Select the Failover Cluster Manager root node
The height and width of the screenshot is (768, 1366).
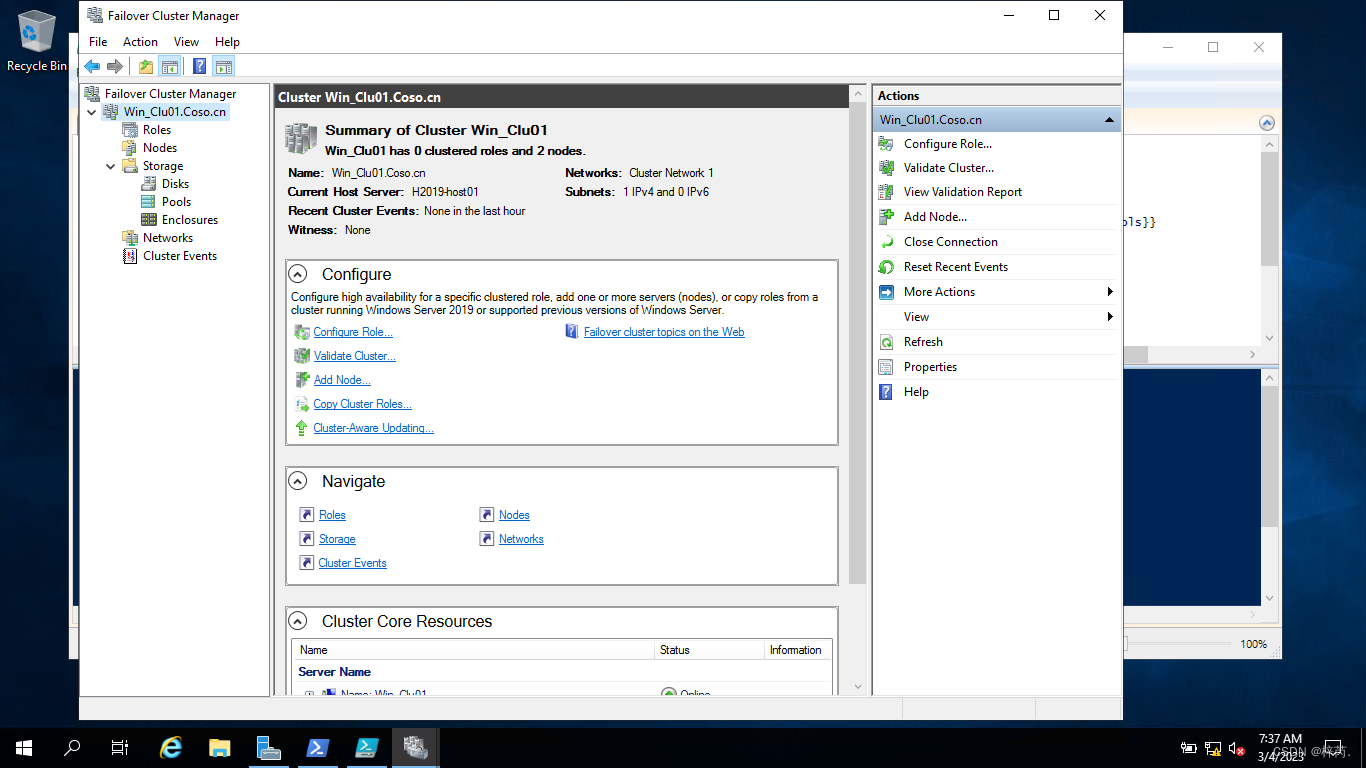click(x=170, y=94)
